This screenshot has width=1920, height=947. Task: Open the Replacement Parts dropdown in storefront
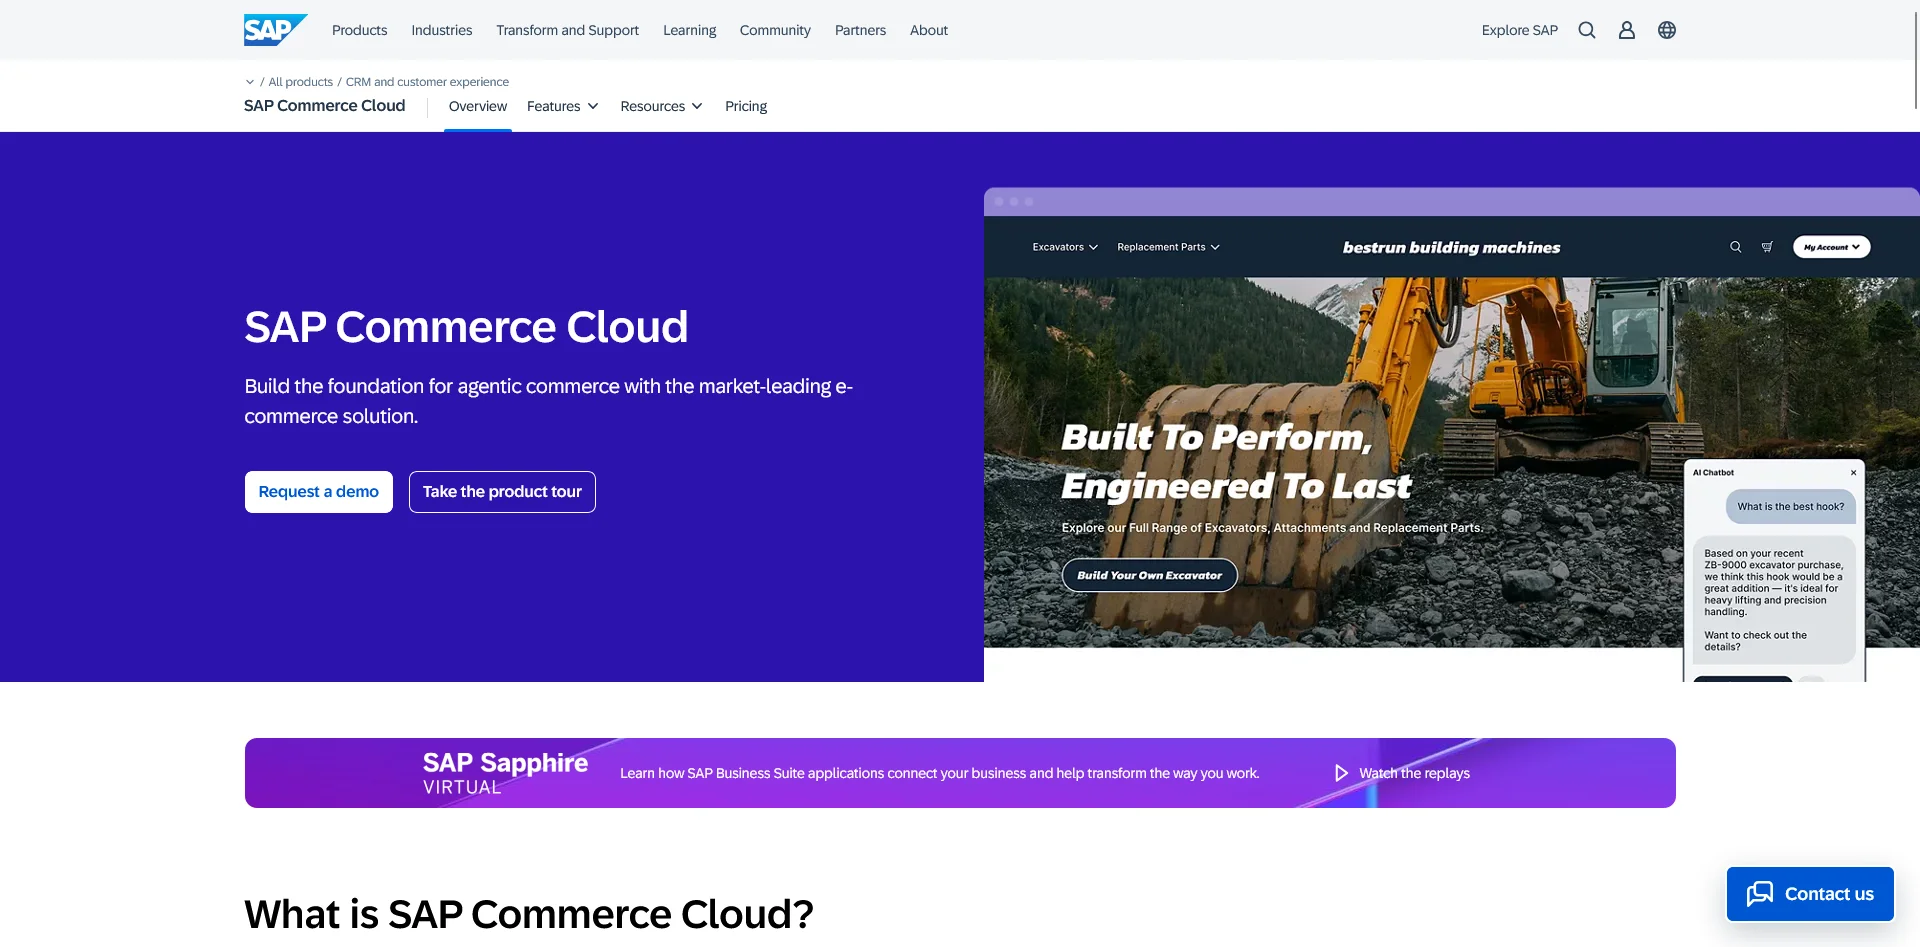[x=1168, y=247]
